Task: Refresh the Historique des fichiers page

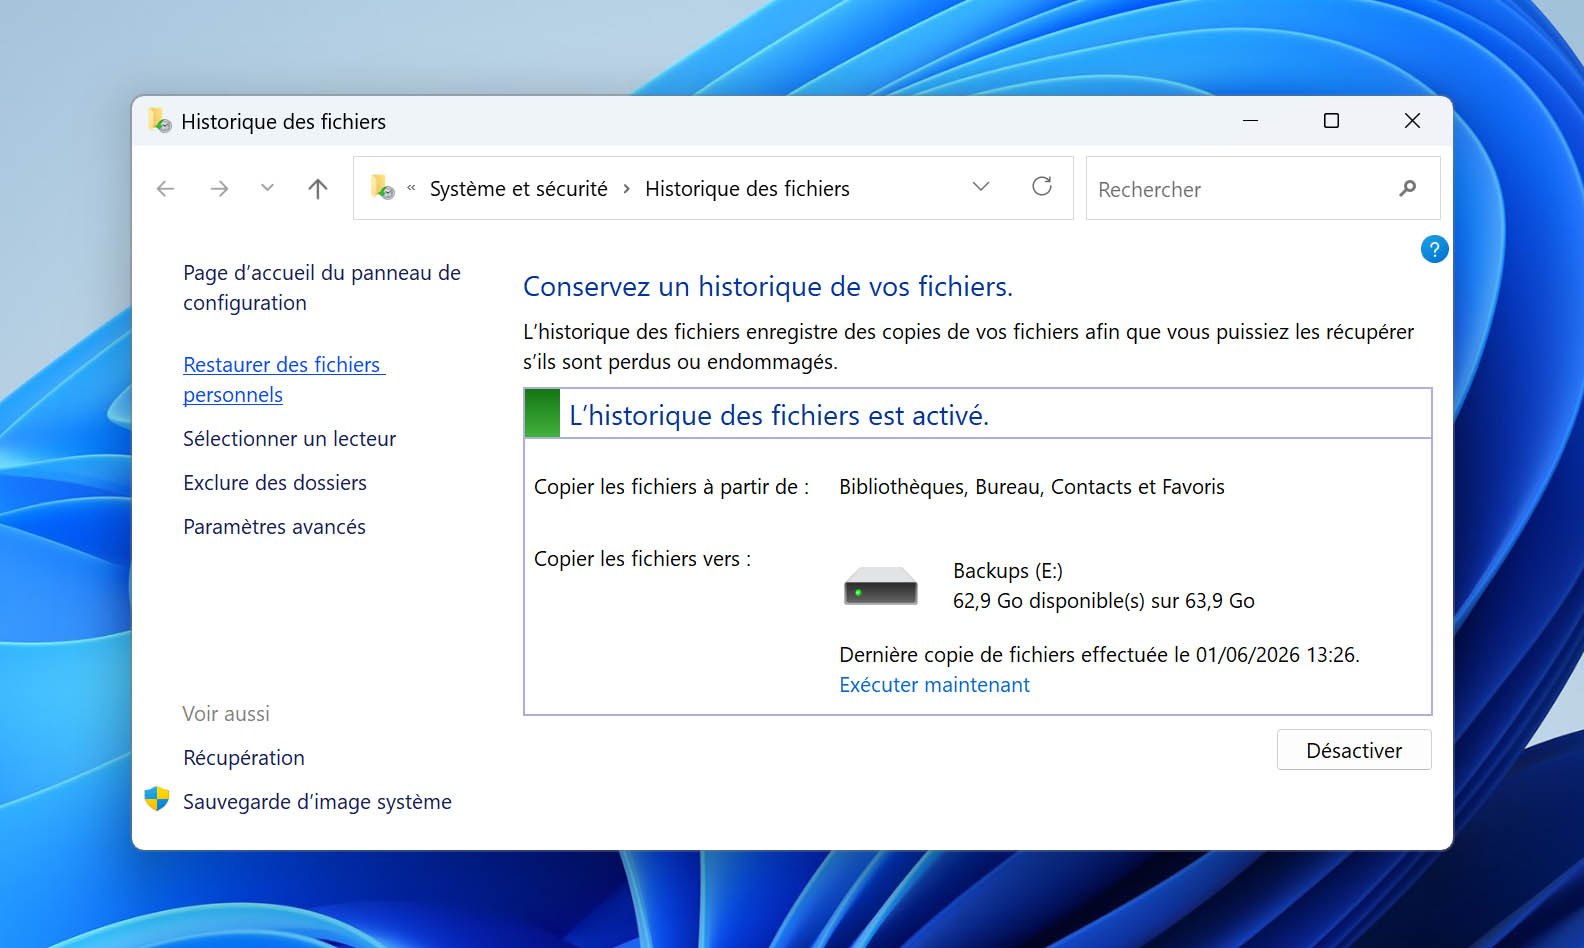Action: [x=1042, y=187]
